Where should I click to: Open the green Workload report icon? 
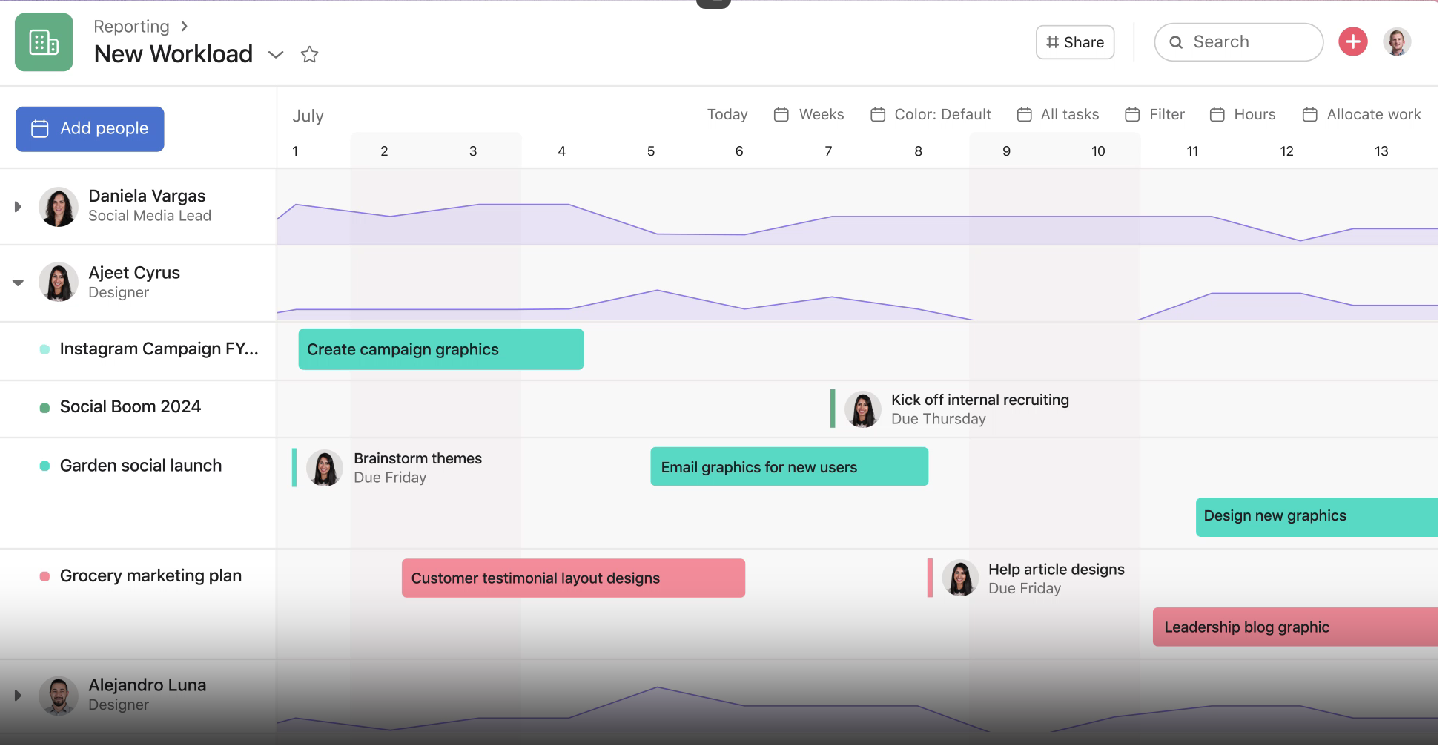click(x=43, y=42)
